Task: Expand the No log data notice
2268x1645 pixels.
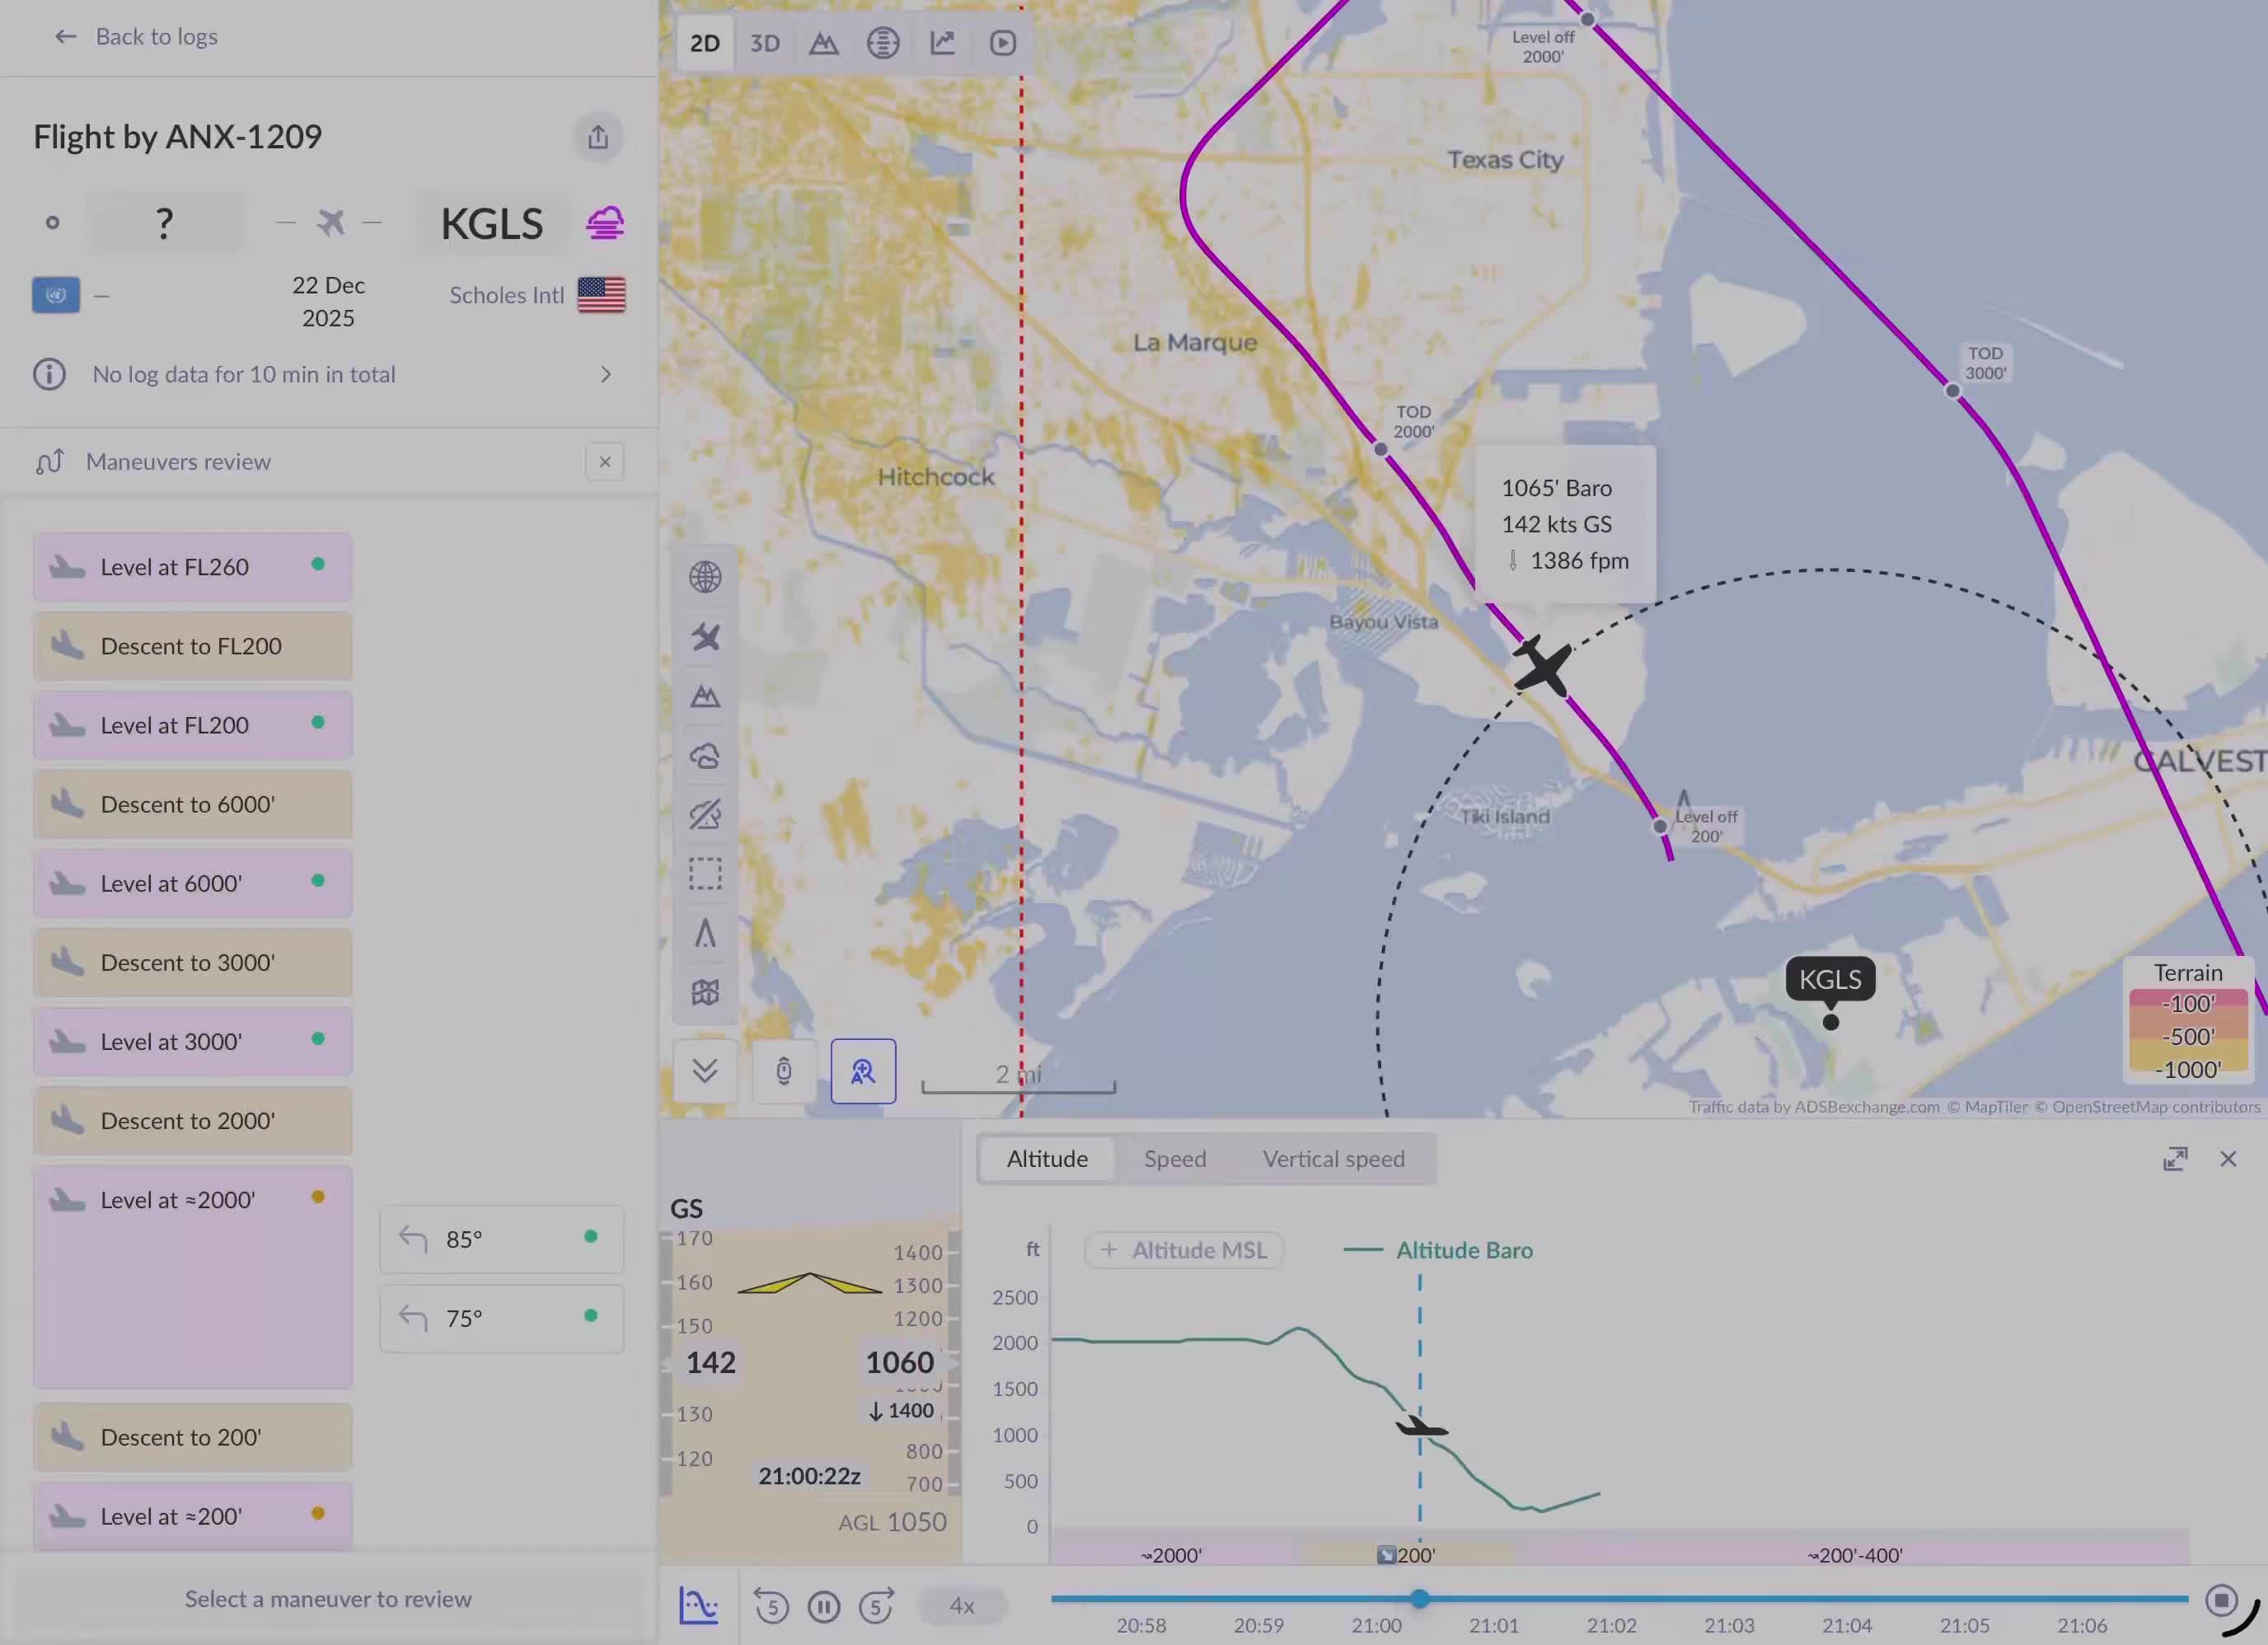Action: [x=605, y=374]
